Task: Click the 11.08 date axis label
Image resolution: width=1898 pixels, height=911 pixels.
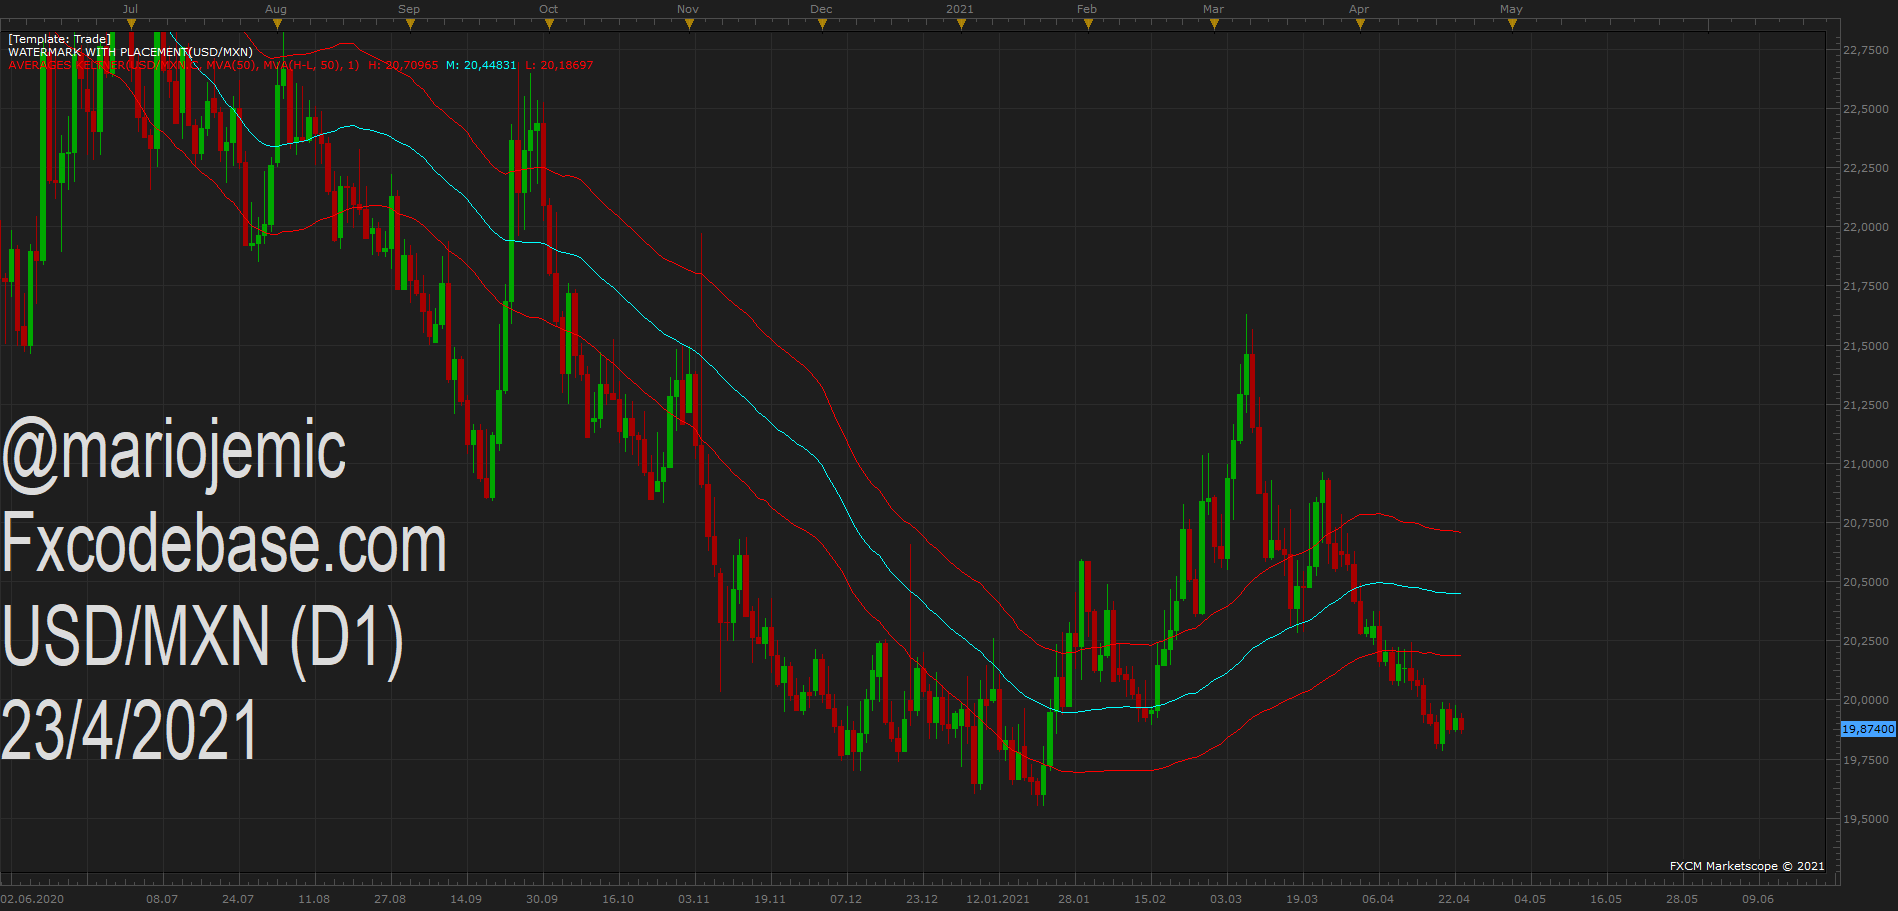Action: pyautogui.click(x=314, y=899)
